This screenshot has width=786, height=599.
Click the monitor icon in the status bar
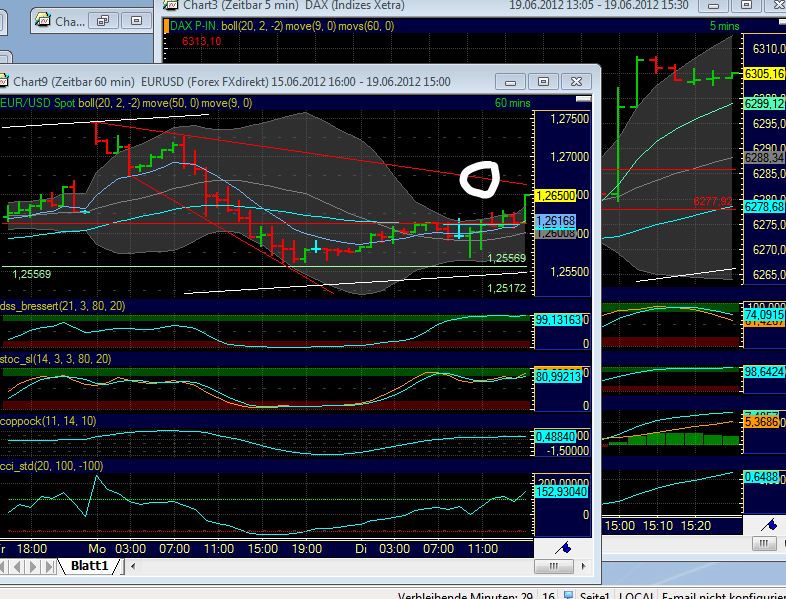click(568, 595)
